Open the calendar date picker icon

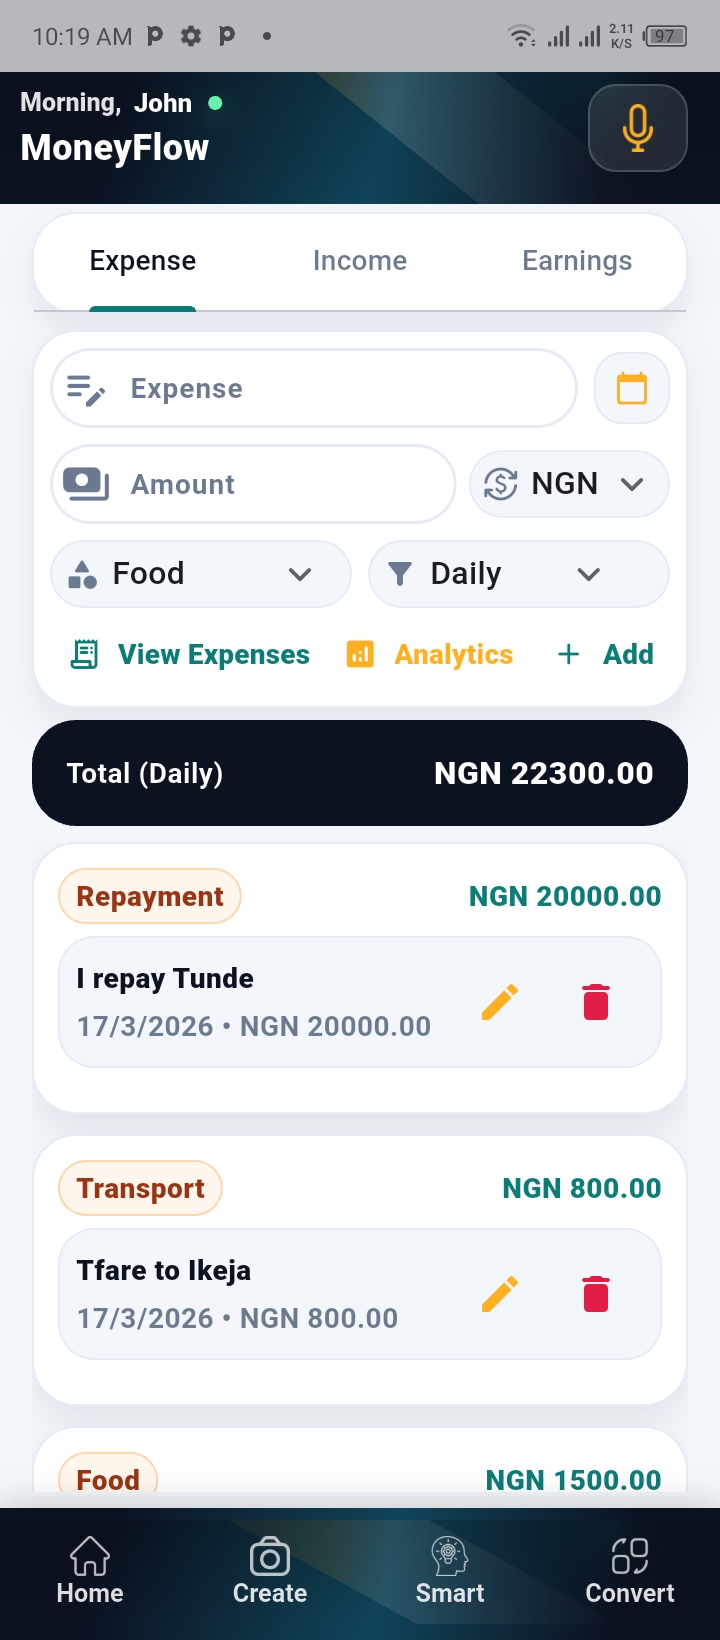(x=631, y=388)
